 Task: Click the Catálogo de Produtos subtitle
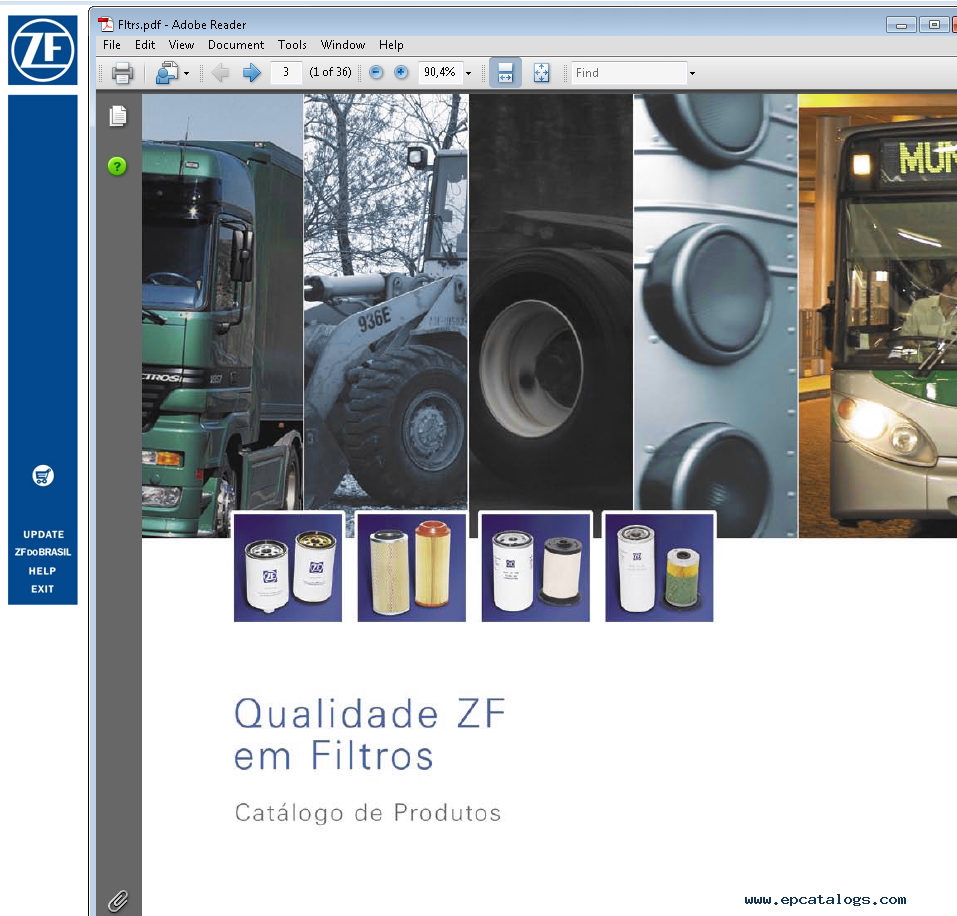point(368,813)
